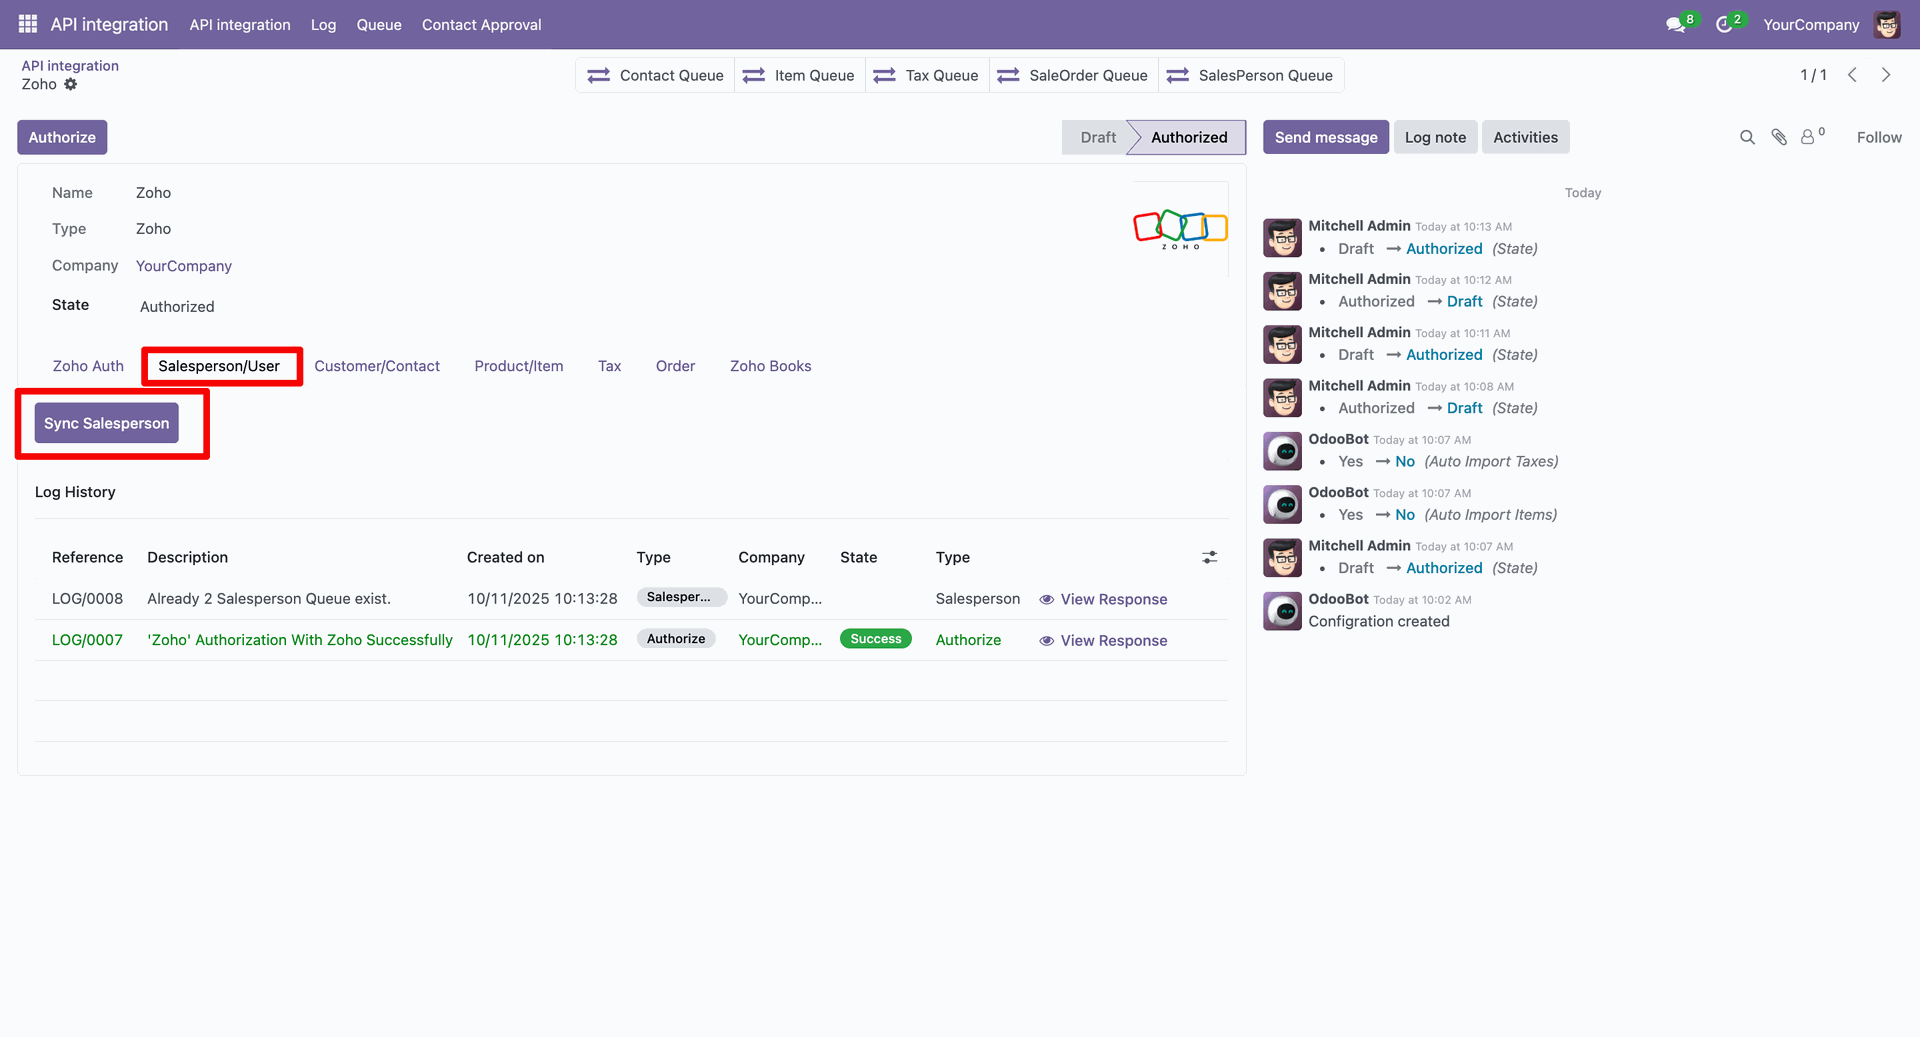Image resolution: width=1920 pixels, height=1037 pixels.
Task: Click the Authorize type badge in LOG/0007
Action: 676,639
